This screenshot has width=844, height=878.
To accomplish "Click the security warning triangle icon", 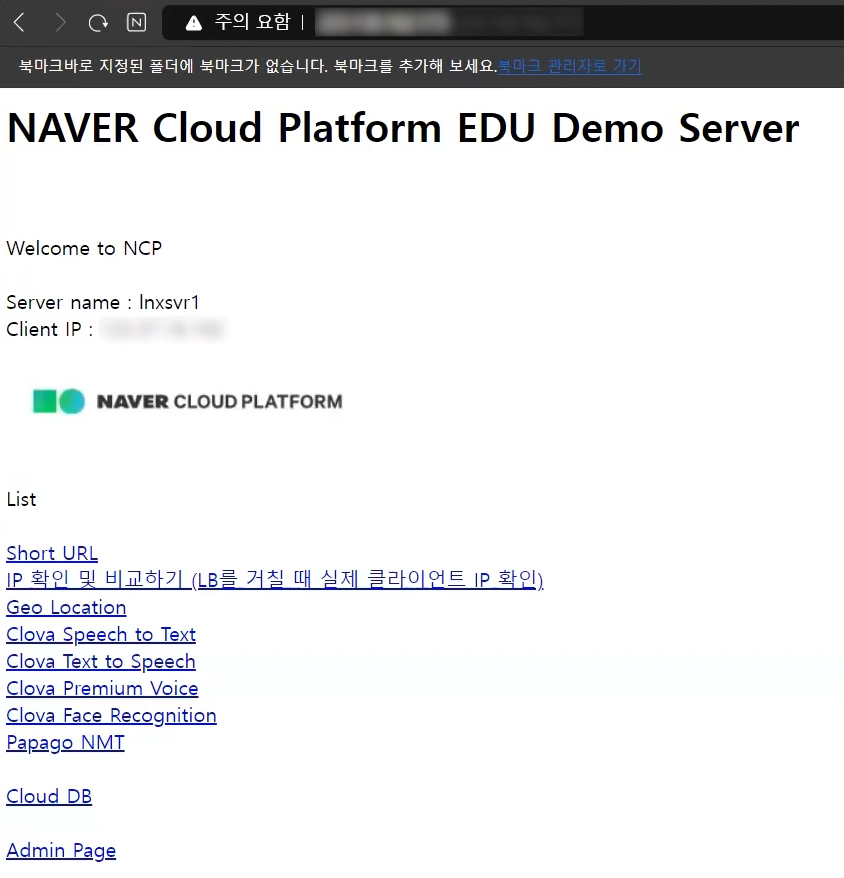I will (x=194, y=23).
